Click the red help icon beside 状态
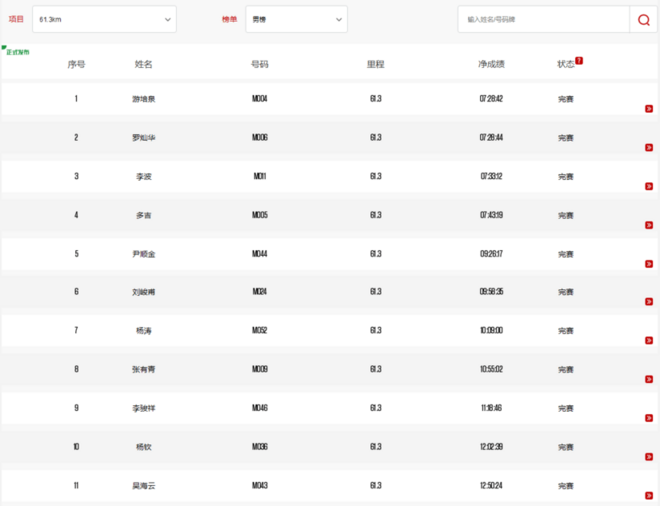This screenshot has width=660, height=506. click(579, 61)
